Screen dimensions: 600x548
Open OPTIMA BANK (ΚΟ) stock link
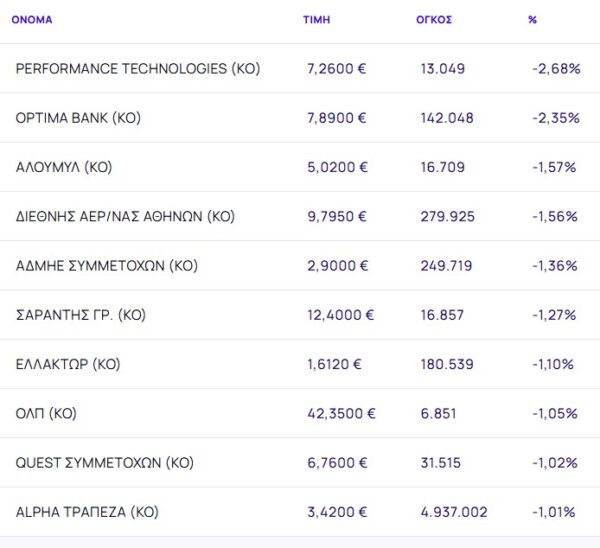[x=78, y=118]
